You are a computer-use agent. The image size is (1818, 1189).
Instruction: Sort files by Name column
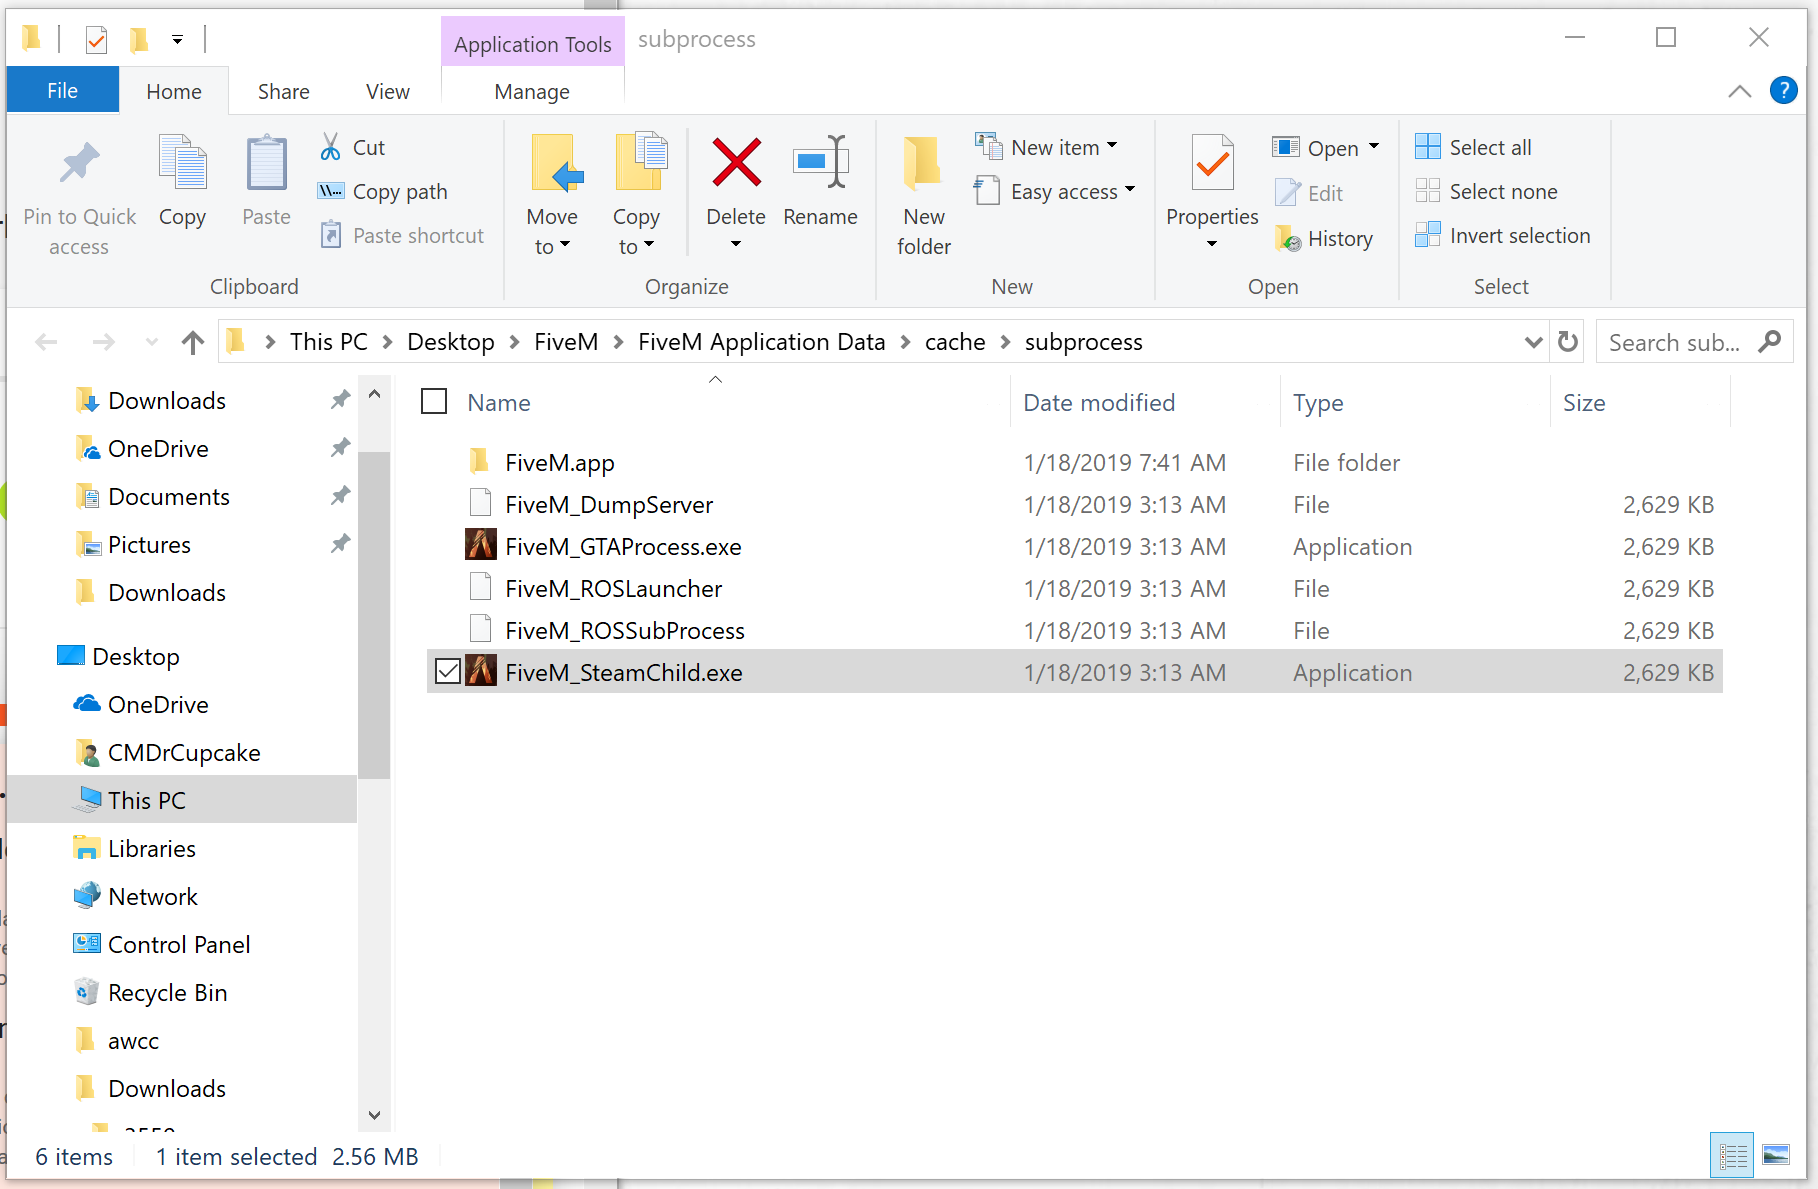[x=499, y=402]
